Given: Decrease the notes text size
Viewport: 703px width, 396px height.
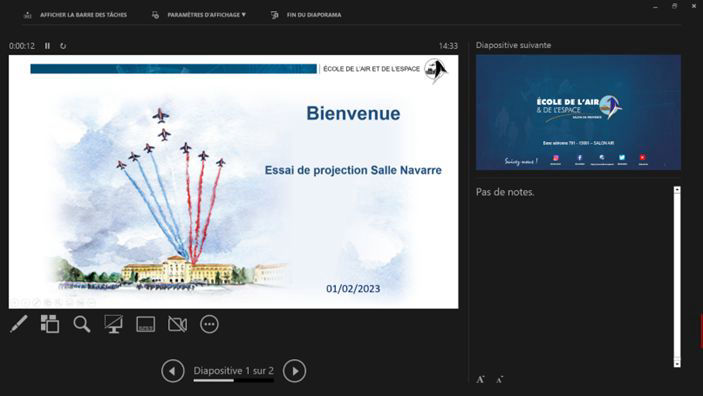Looking at the screenshot, I should click(499, 380).
